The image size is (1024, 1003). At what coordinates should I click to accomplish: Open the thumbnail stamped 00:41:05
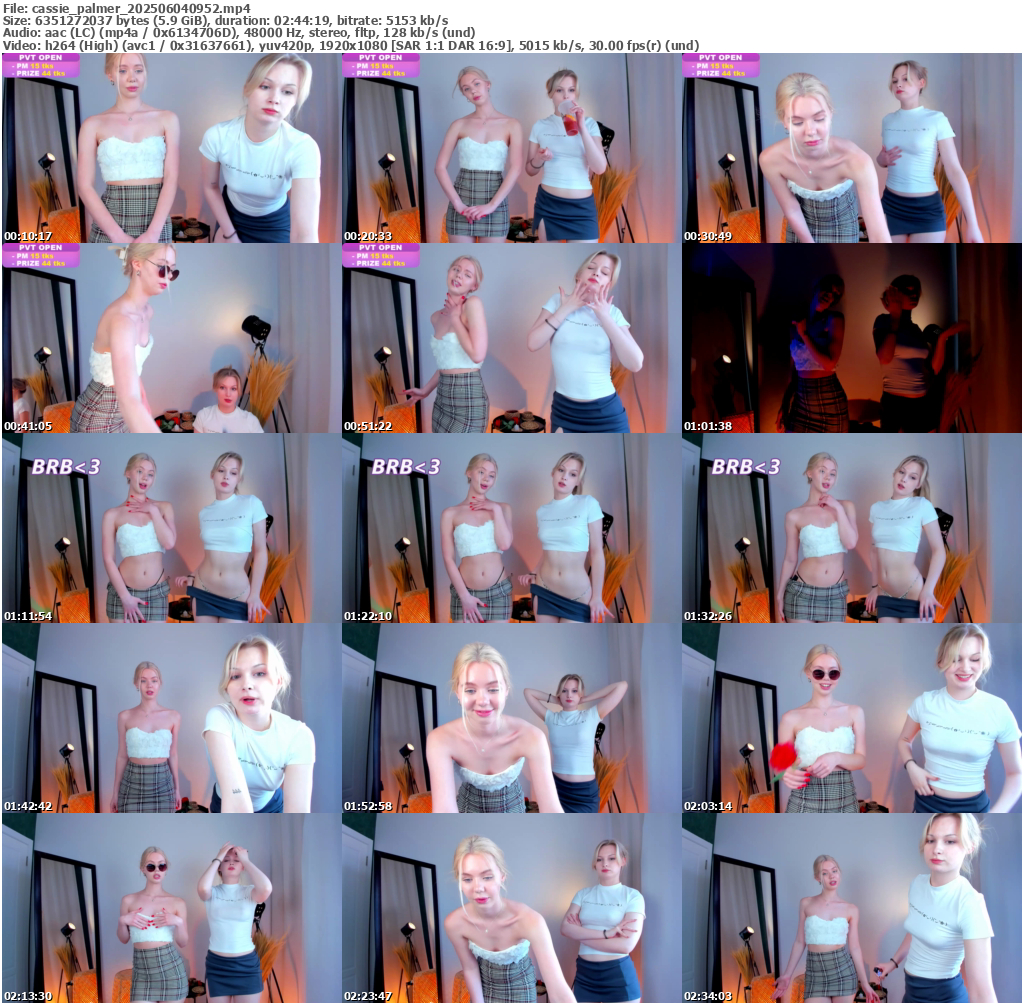click(171, 338)
